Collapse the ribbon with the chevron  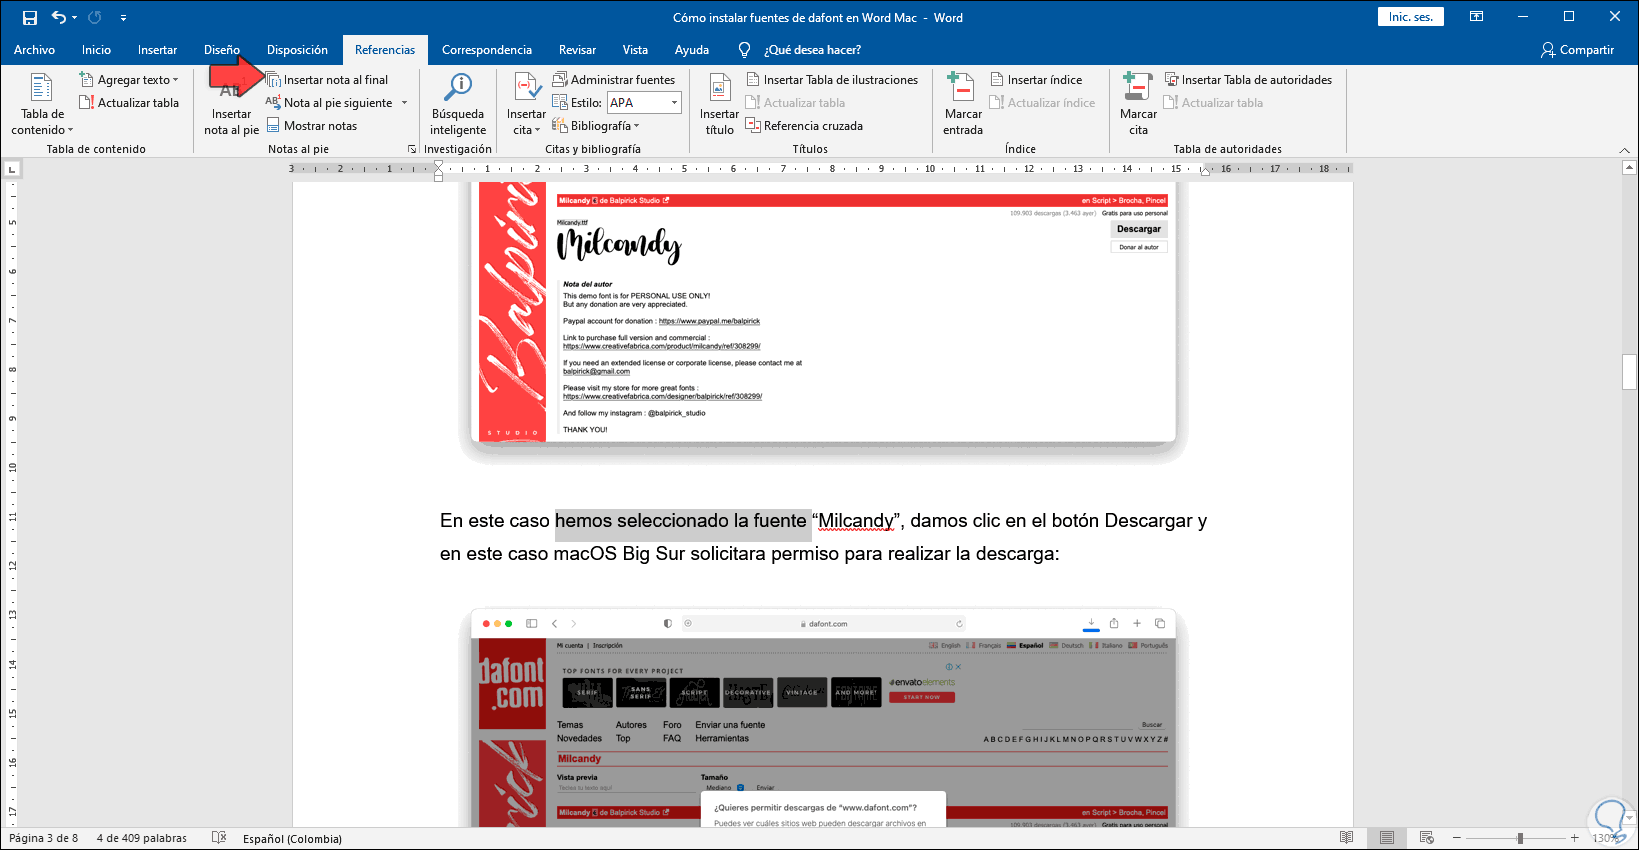pyautogui.click(x=1624, y=150)
